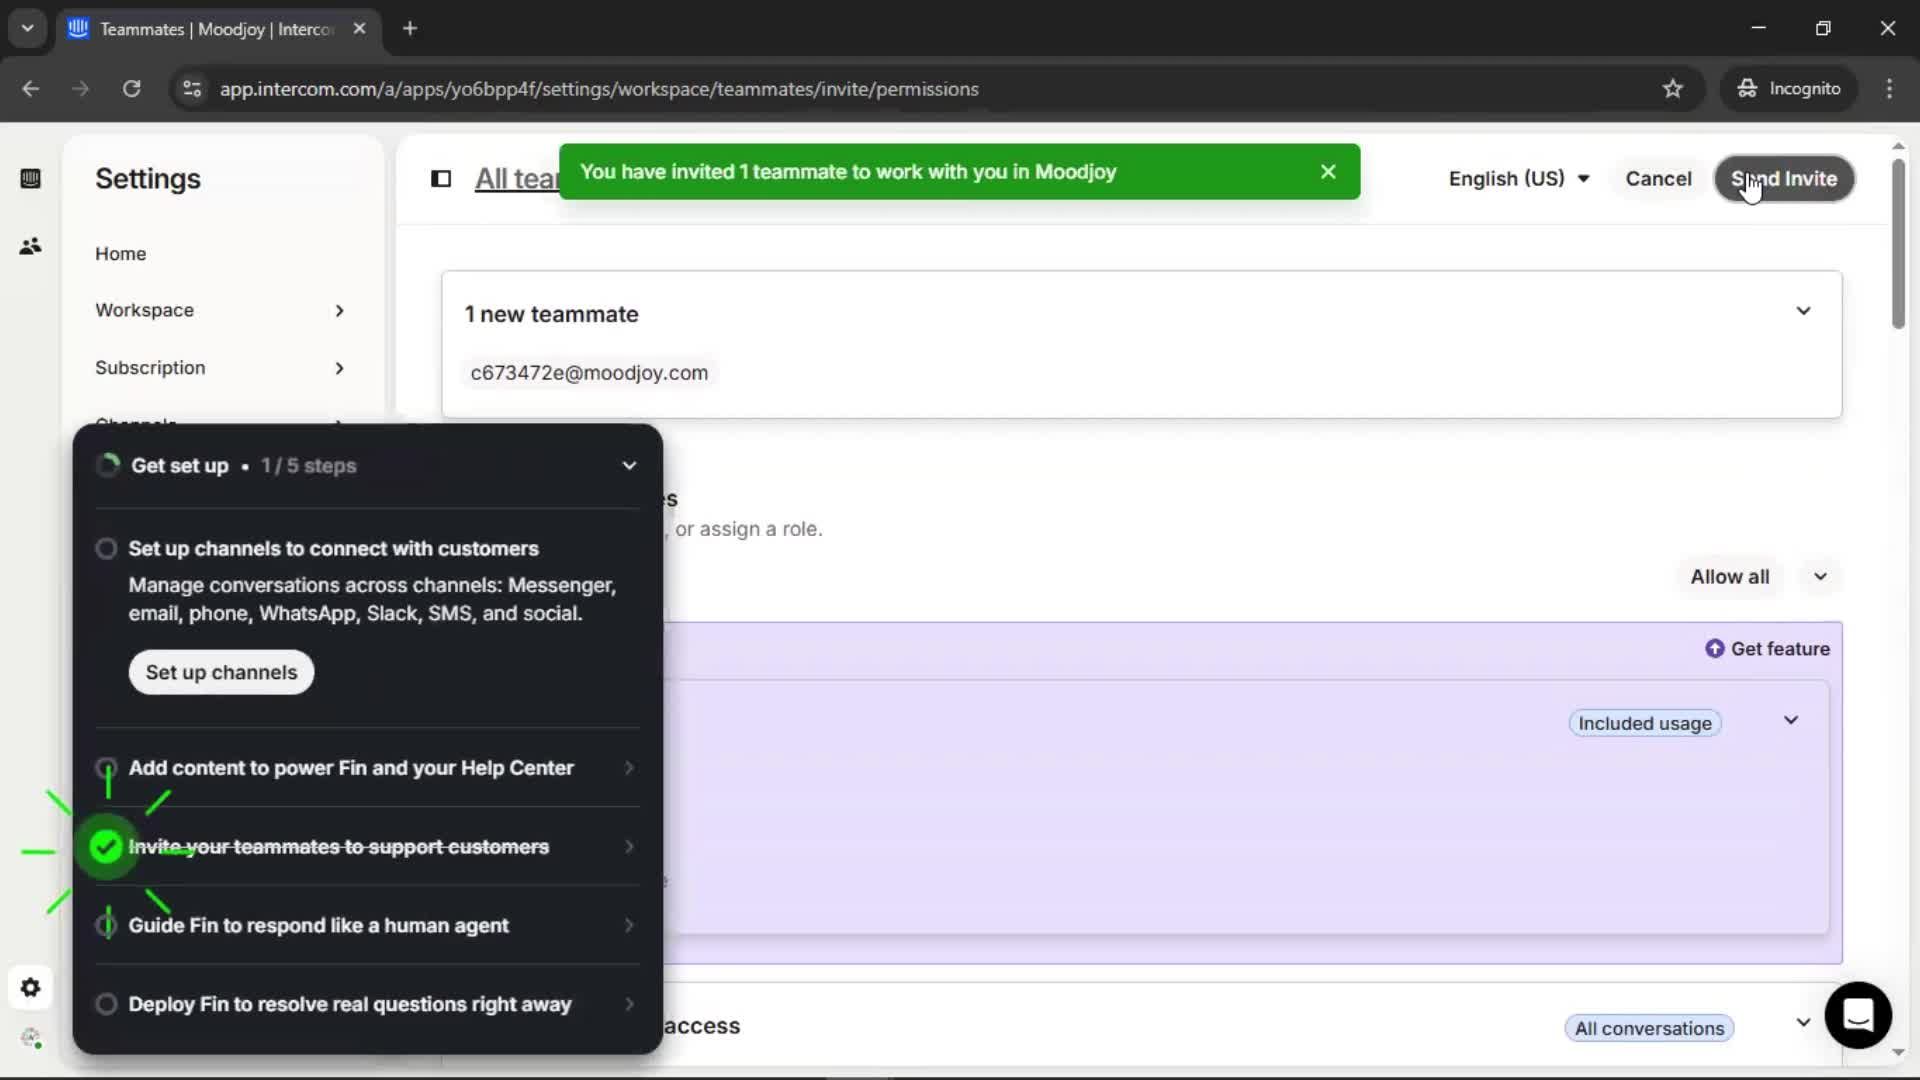This screenshot has width=1920, height=1080.
Task: Expand Guide Fin to respond step arrow
Action: [629, 926]
